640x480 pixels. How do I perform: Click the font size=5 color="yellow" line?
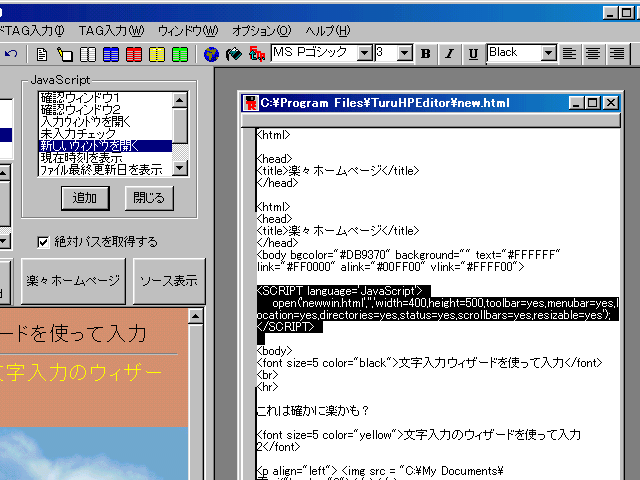tap(419, 435)
